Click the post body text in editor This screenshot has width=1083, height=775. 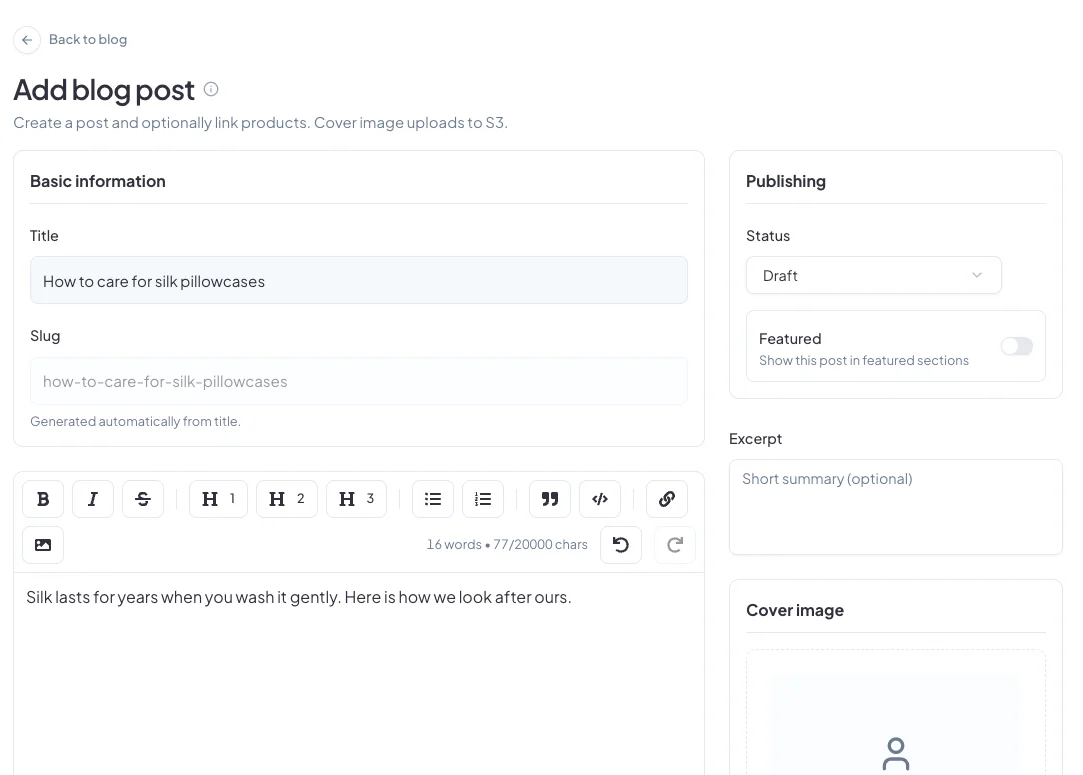299,597
